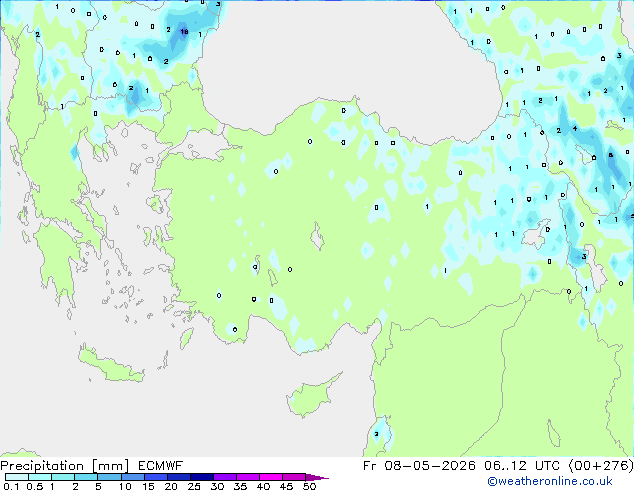Click the 'Precipitation [mm]' label

[x=65, y=466]
